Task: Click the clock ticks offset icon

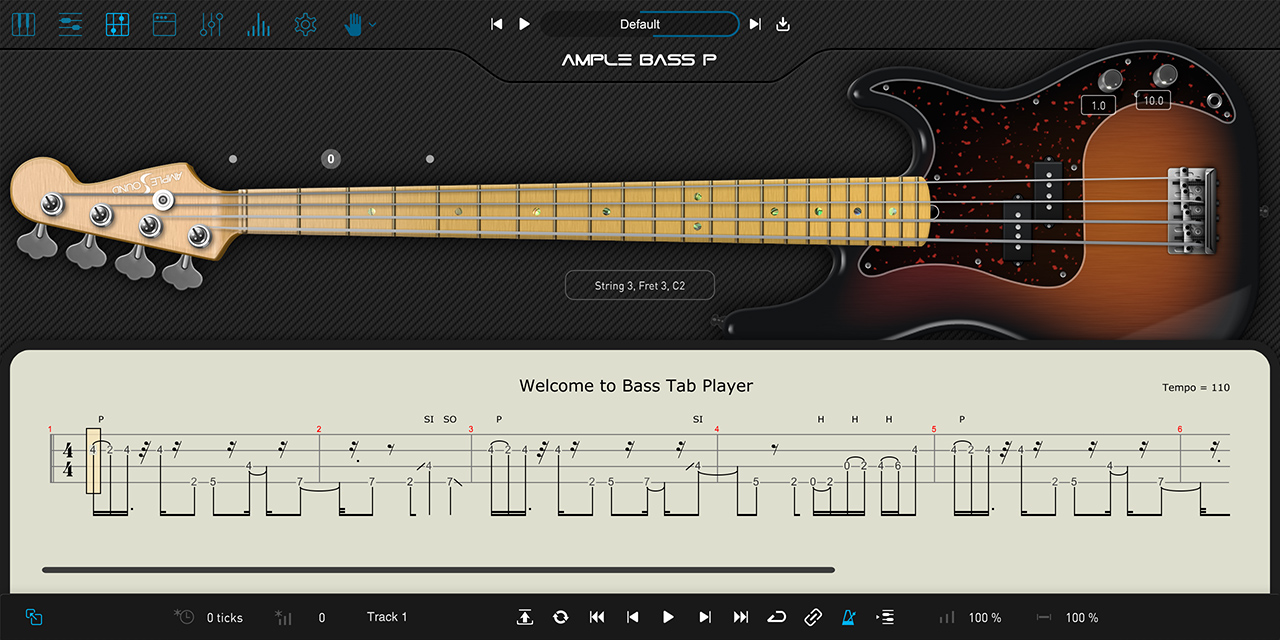Action: coord(184,617)
